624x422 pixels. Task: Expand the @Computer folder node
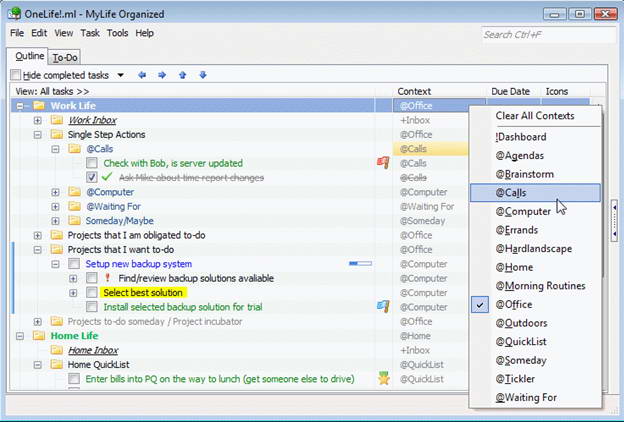(55, 192)
